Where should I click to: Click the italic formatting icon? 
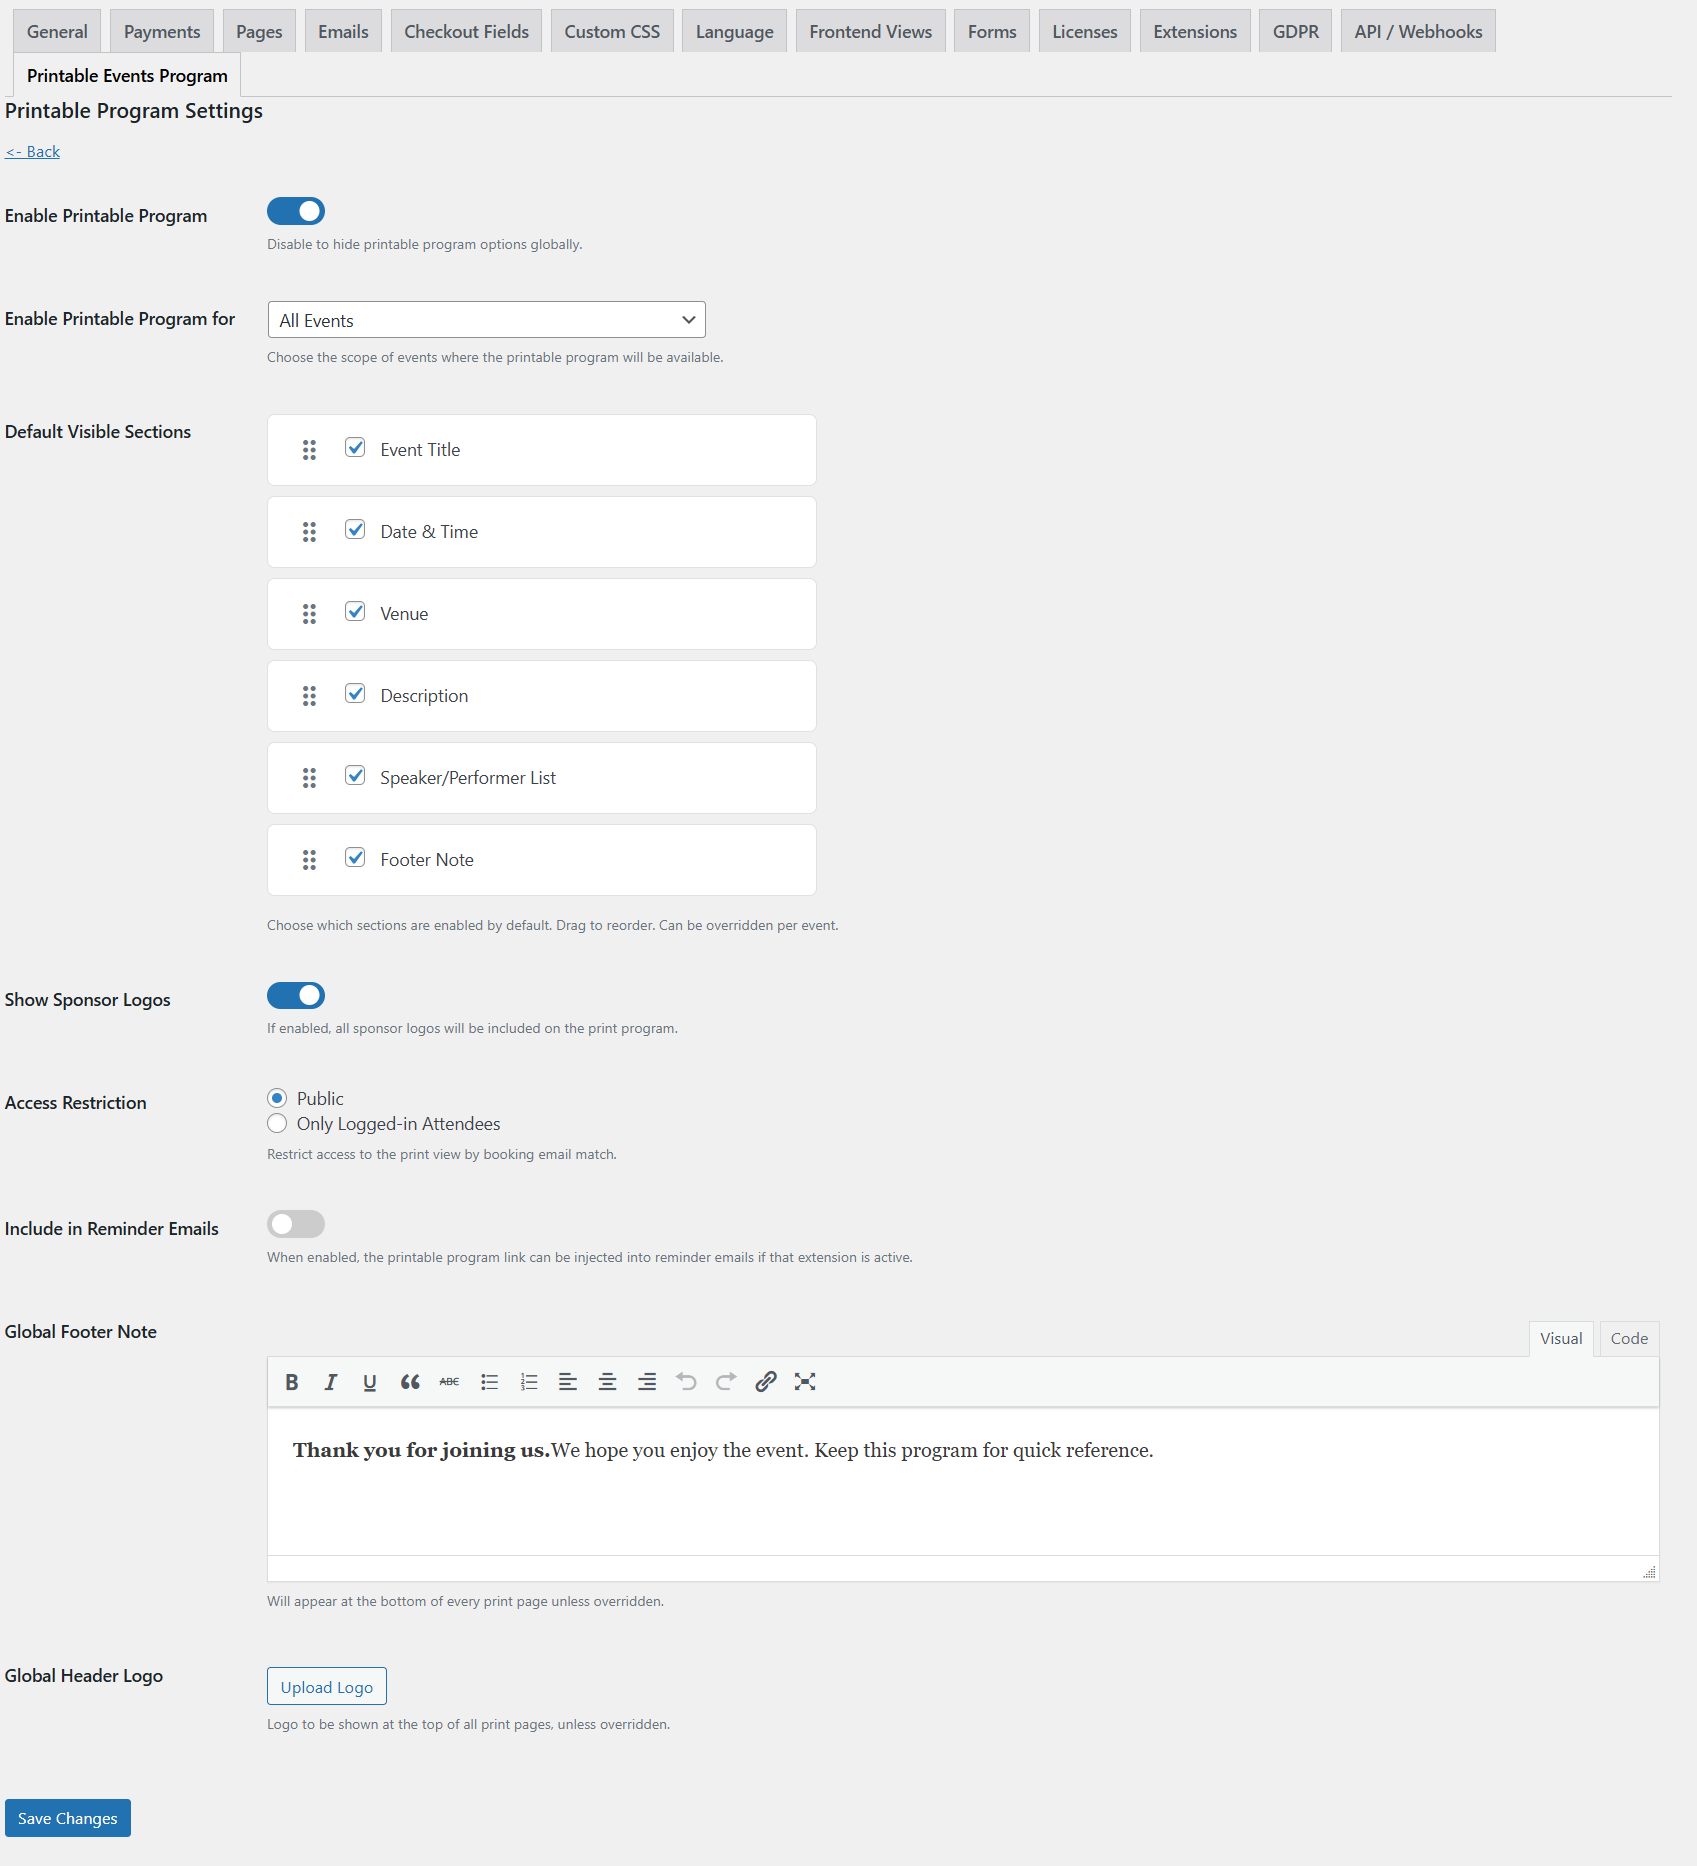point(331,1382)
